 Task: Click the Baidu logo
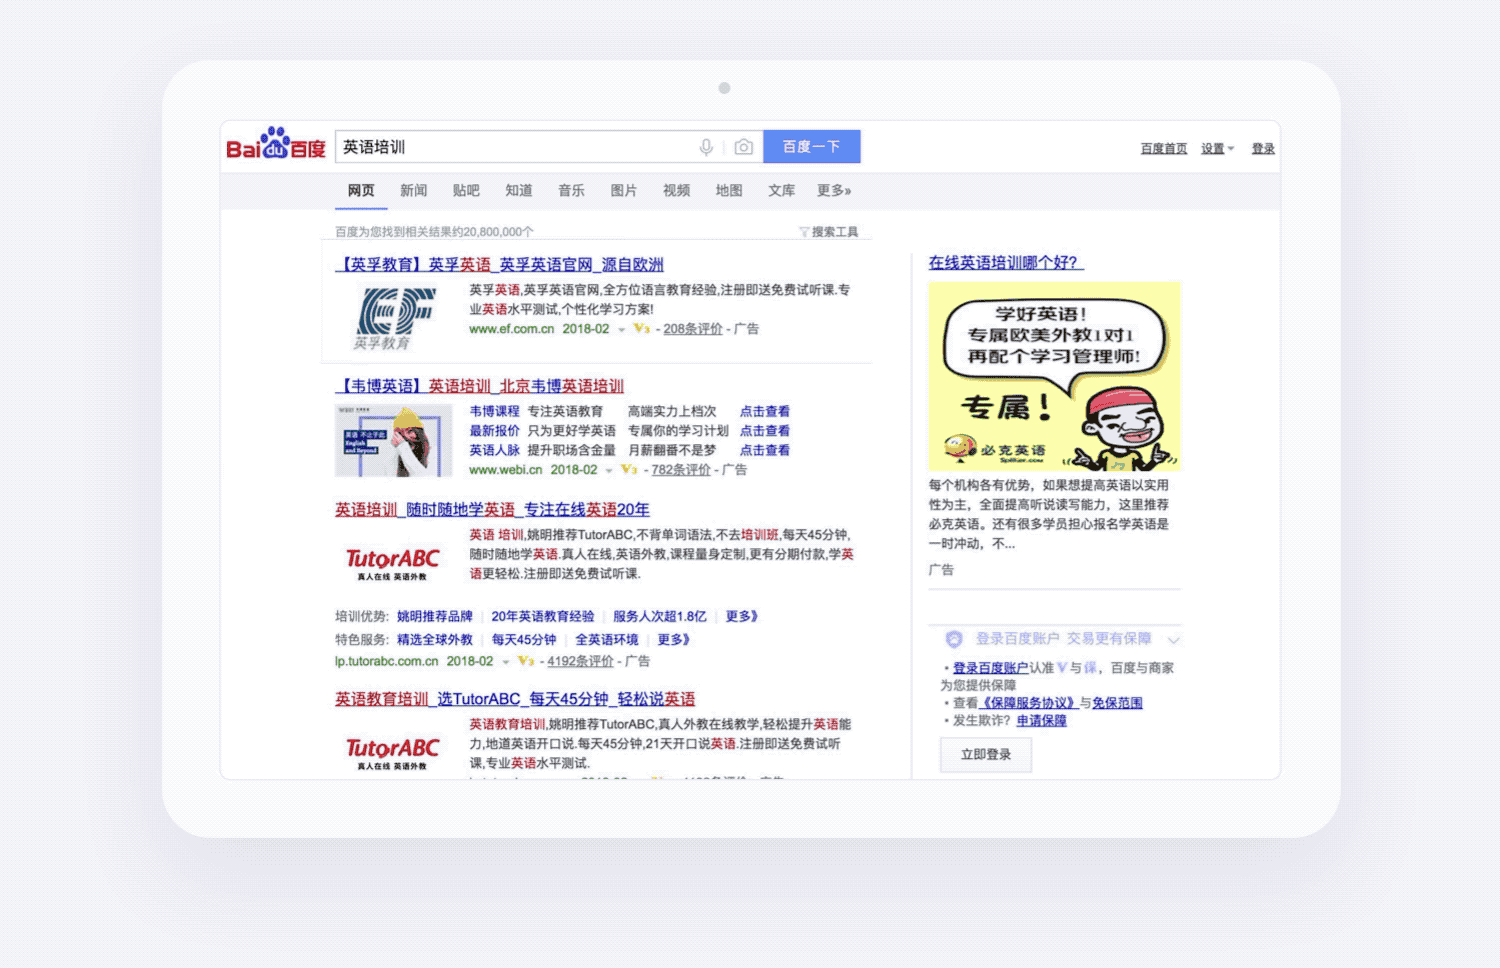click(x=276, y=145)
